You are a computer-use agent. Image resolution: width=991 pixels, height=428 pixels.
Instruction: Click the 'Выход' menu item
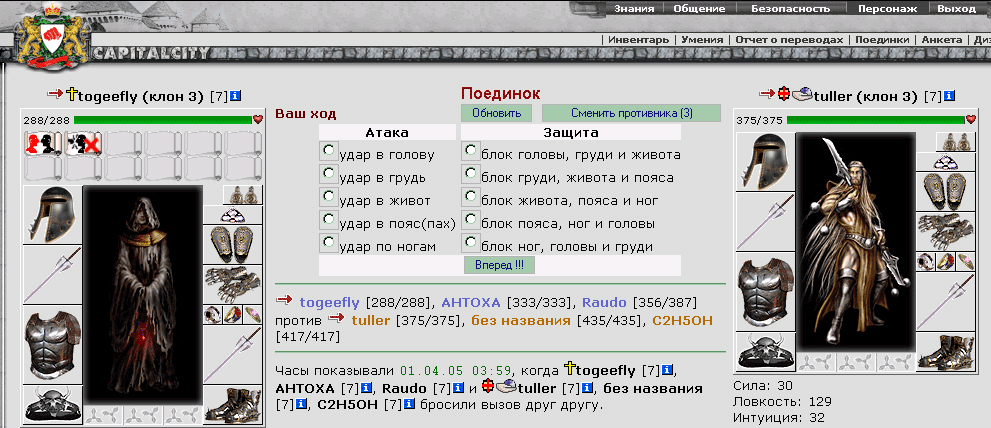click(x=956, y=9)
